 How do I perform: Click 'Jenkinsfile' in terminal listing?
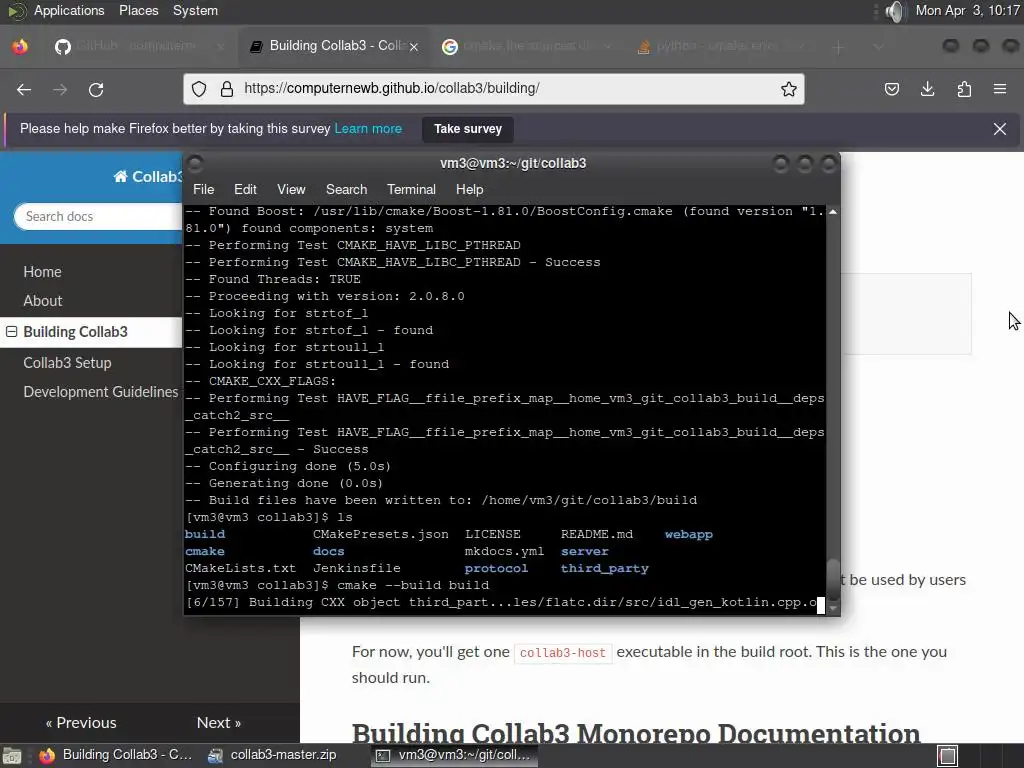coord(357,568)
